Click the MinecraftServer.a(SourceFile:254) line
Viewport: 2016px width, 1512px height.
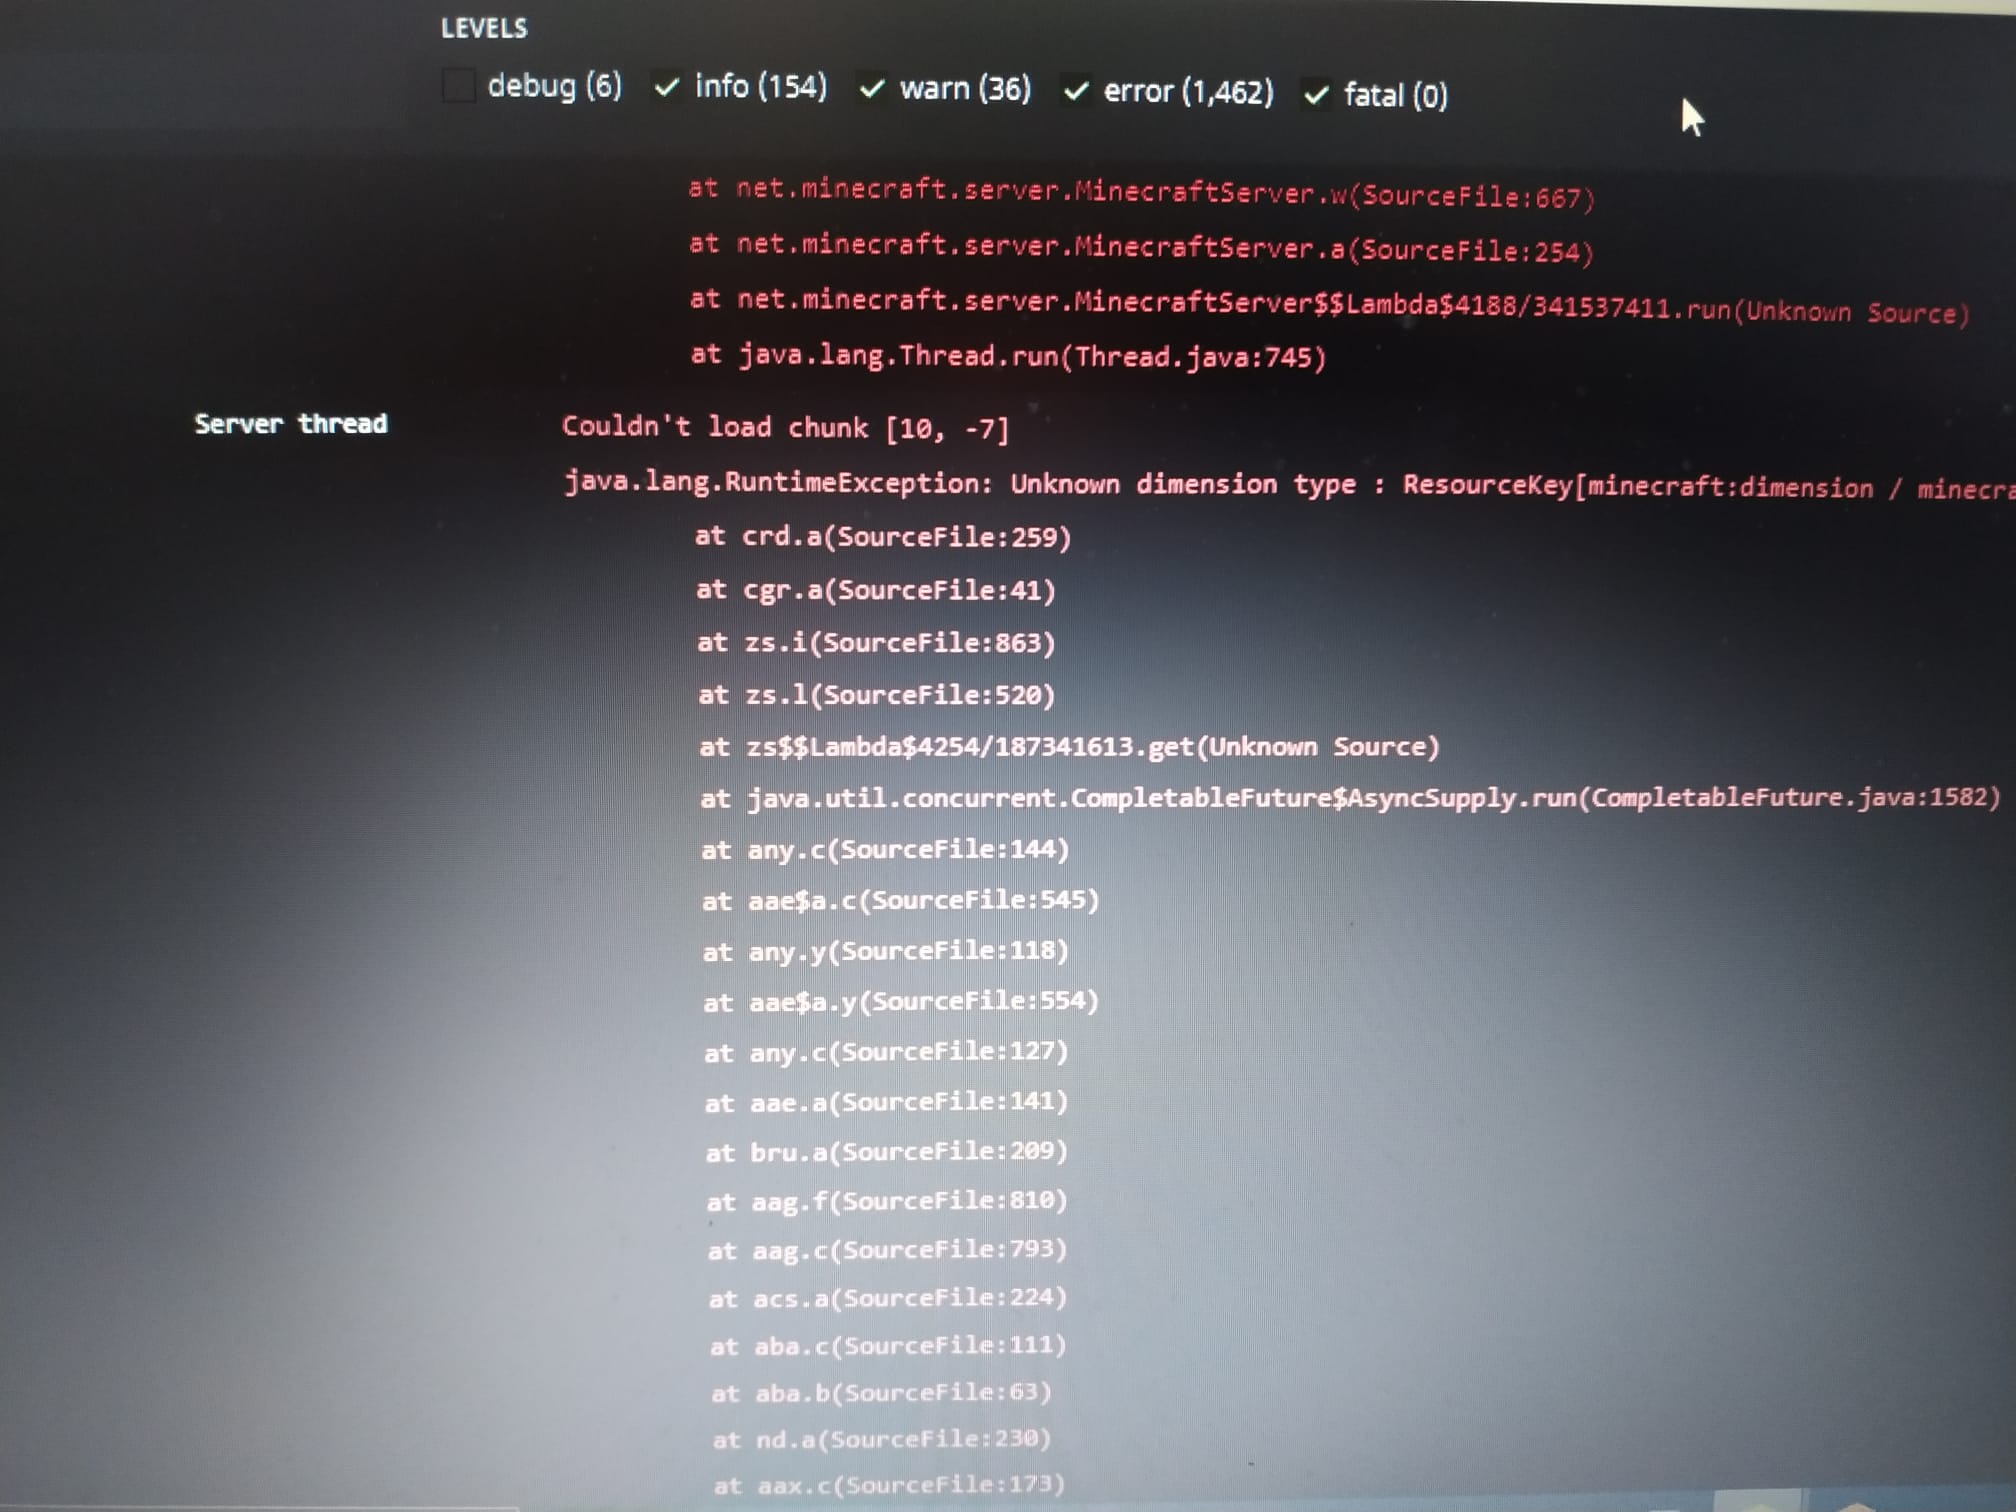tap(1140, 247)
